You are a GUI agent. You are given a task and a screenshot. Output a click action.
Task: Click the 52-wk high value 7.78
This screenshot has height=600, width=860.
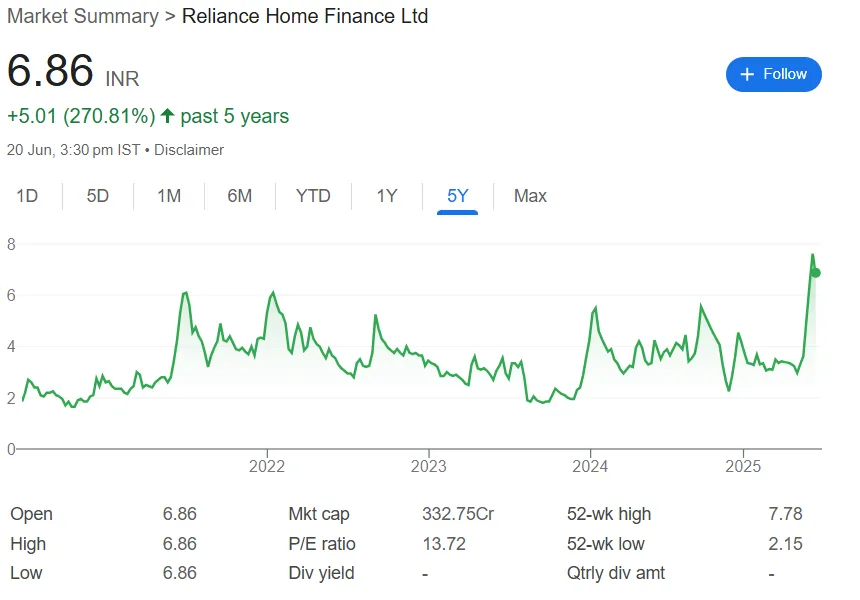tap(785, 514)
